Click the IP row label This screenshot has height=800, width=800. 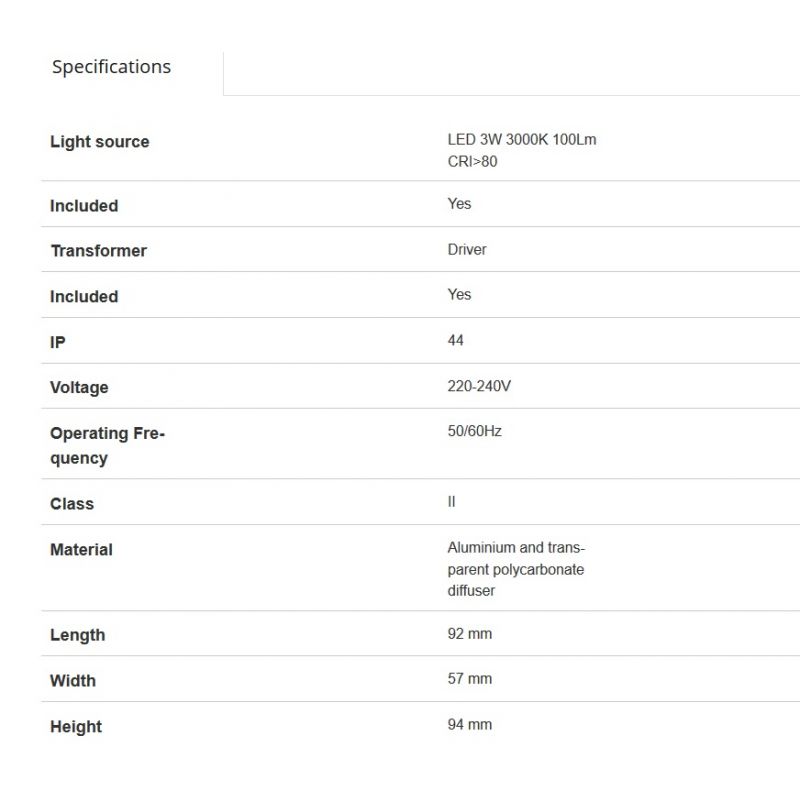click(57, 342)
